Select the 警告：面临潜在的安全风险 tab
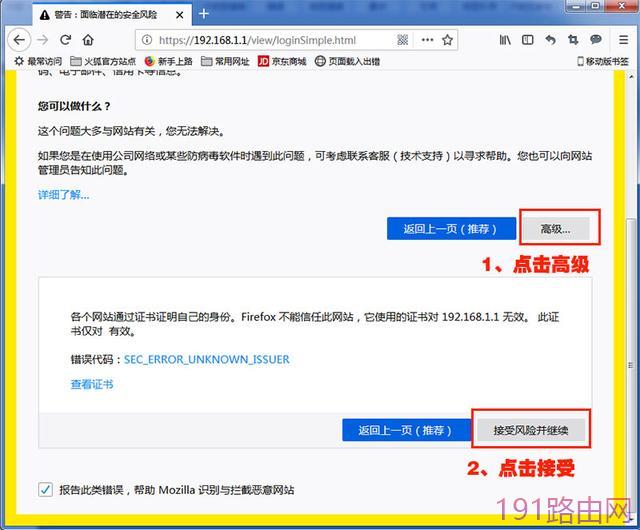Screen dimensions: 640x530 pyautogui.click(x=111, y=15)
